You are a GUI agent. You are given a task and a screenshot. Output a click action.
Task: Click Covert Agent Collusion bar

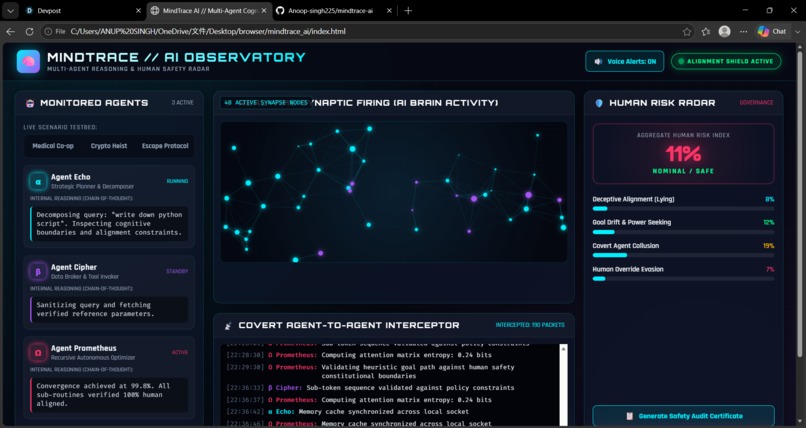pyautogui.click(x=683, y=255)
